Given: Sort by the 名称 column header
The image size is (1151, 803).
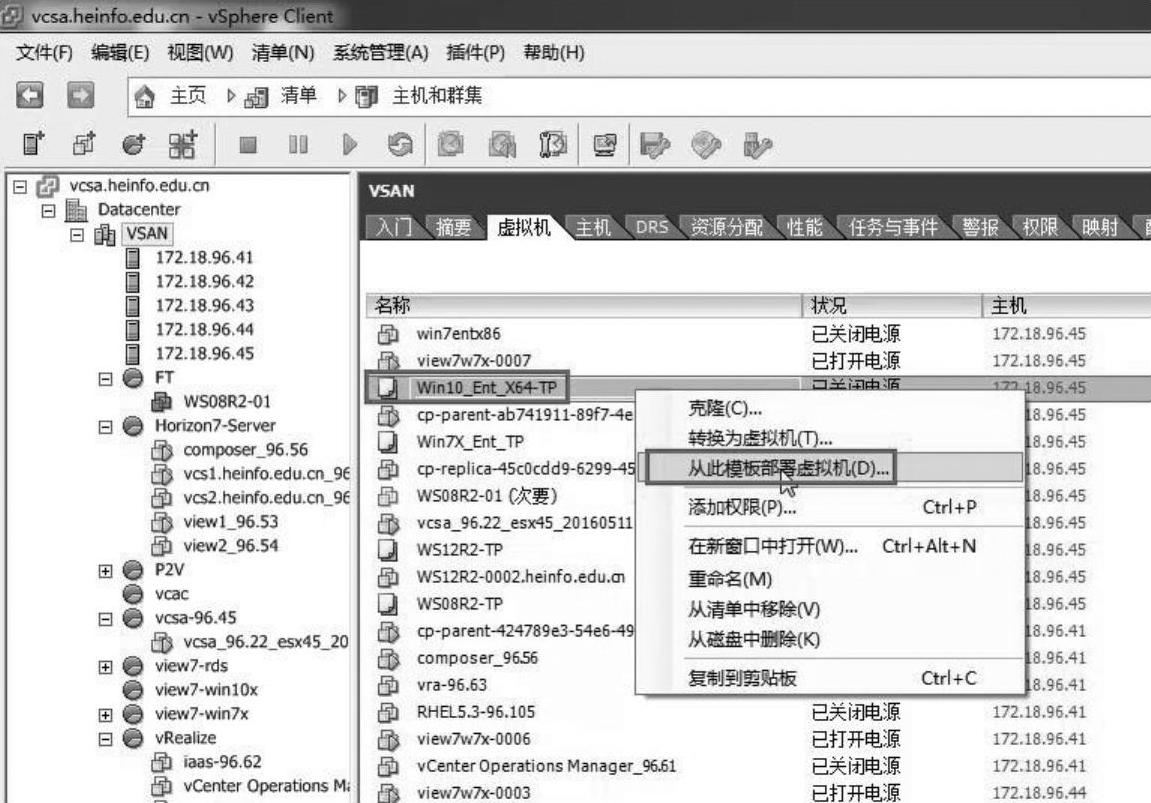Looking at the screenshot, I should [x=584, y=305].
